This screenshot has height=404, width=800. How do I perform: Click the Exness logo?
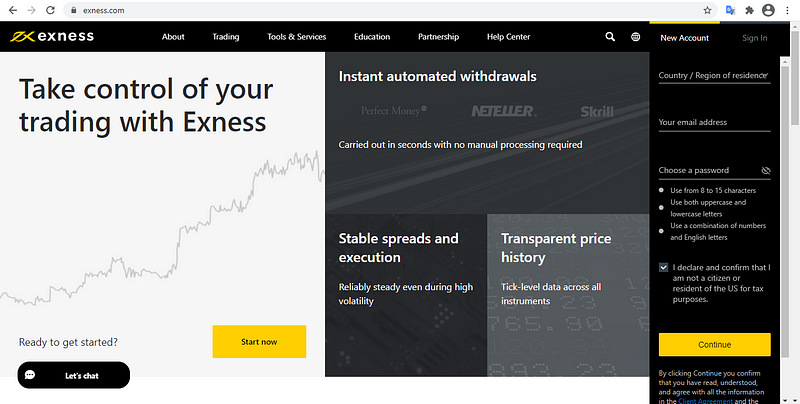pyautogui.click(x=52, y=36)
